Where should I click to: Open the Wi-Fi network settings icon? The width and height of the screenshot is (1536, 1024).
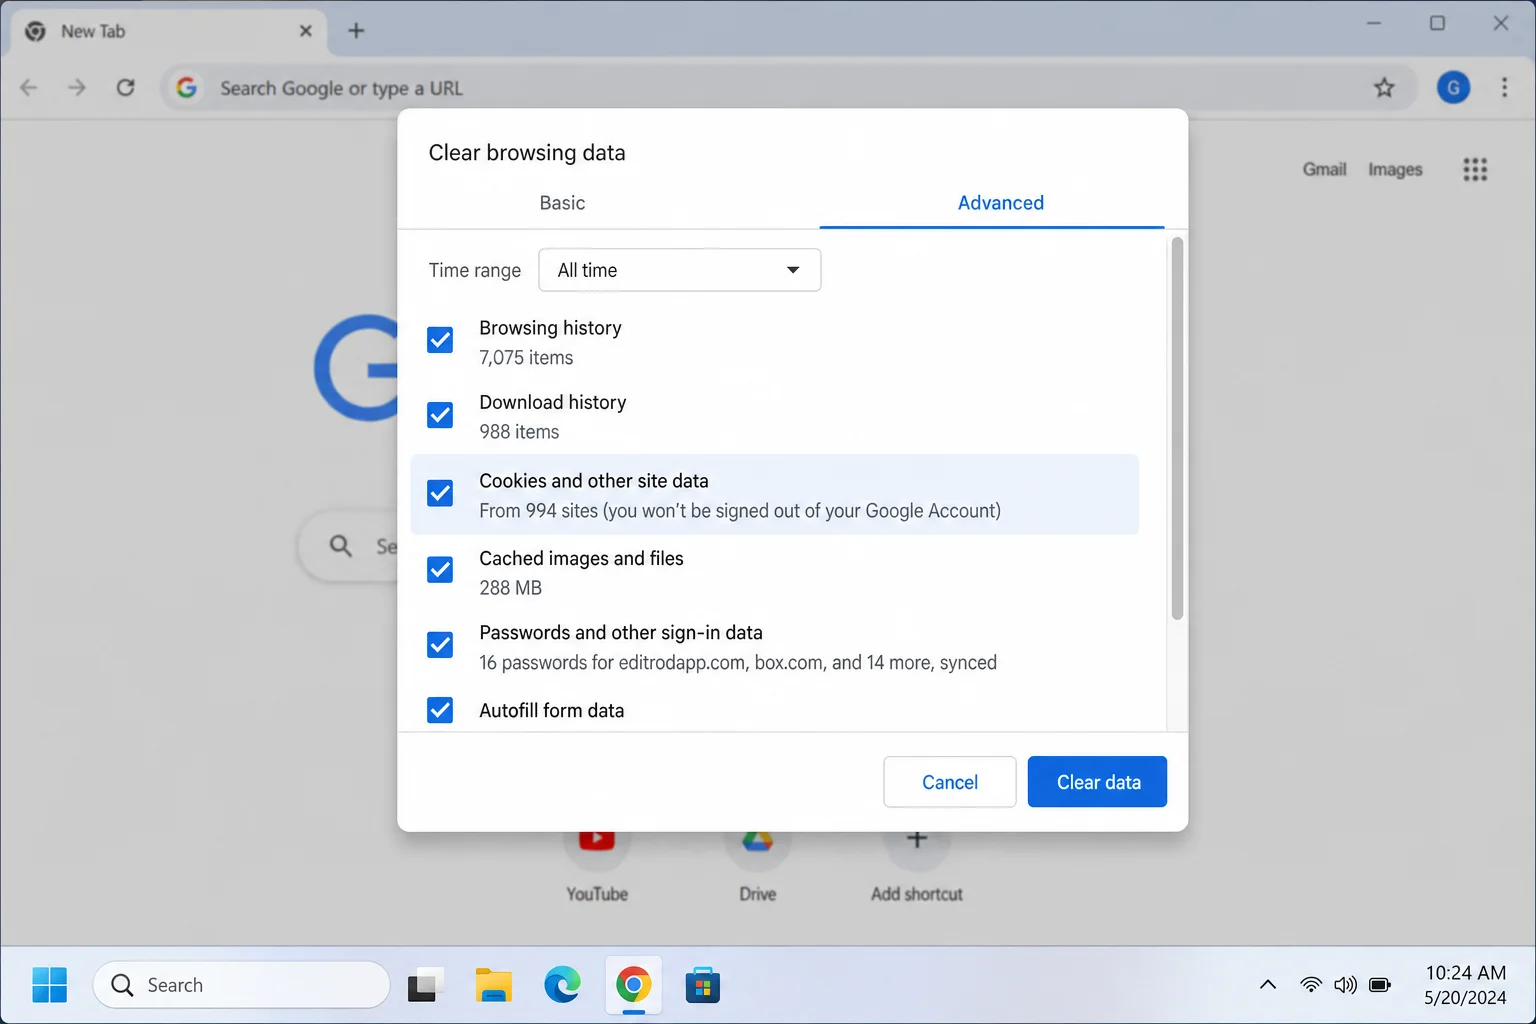coord(1311,985)
